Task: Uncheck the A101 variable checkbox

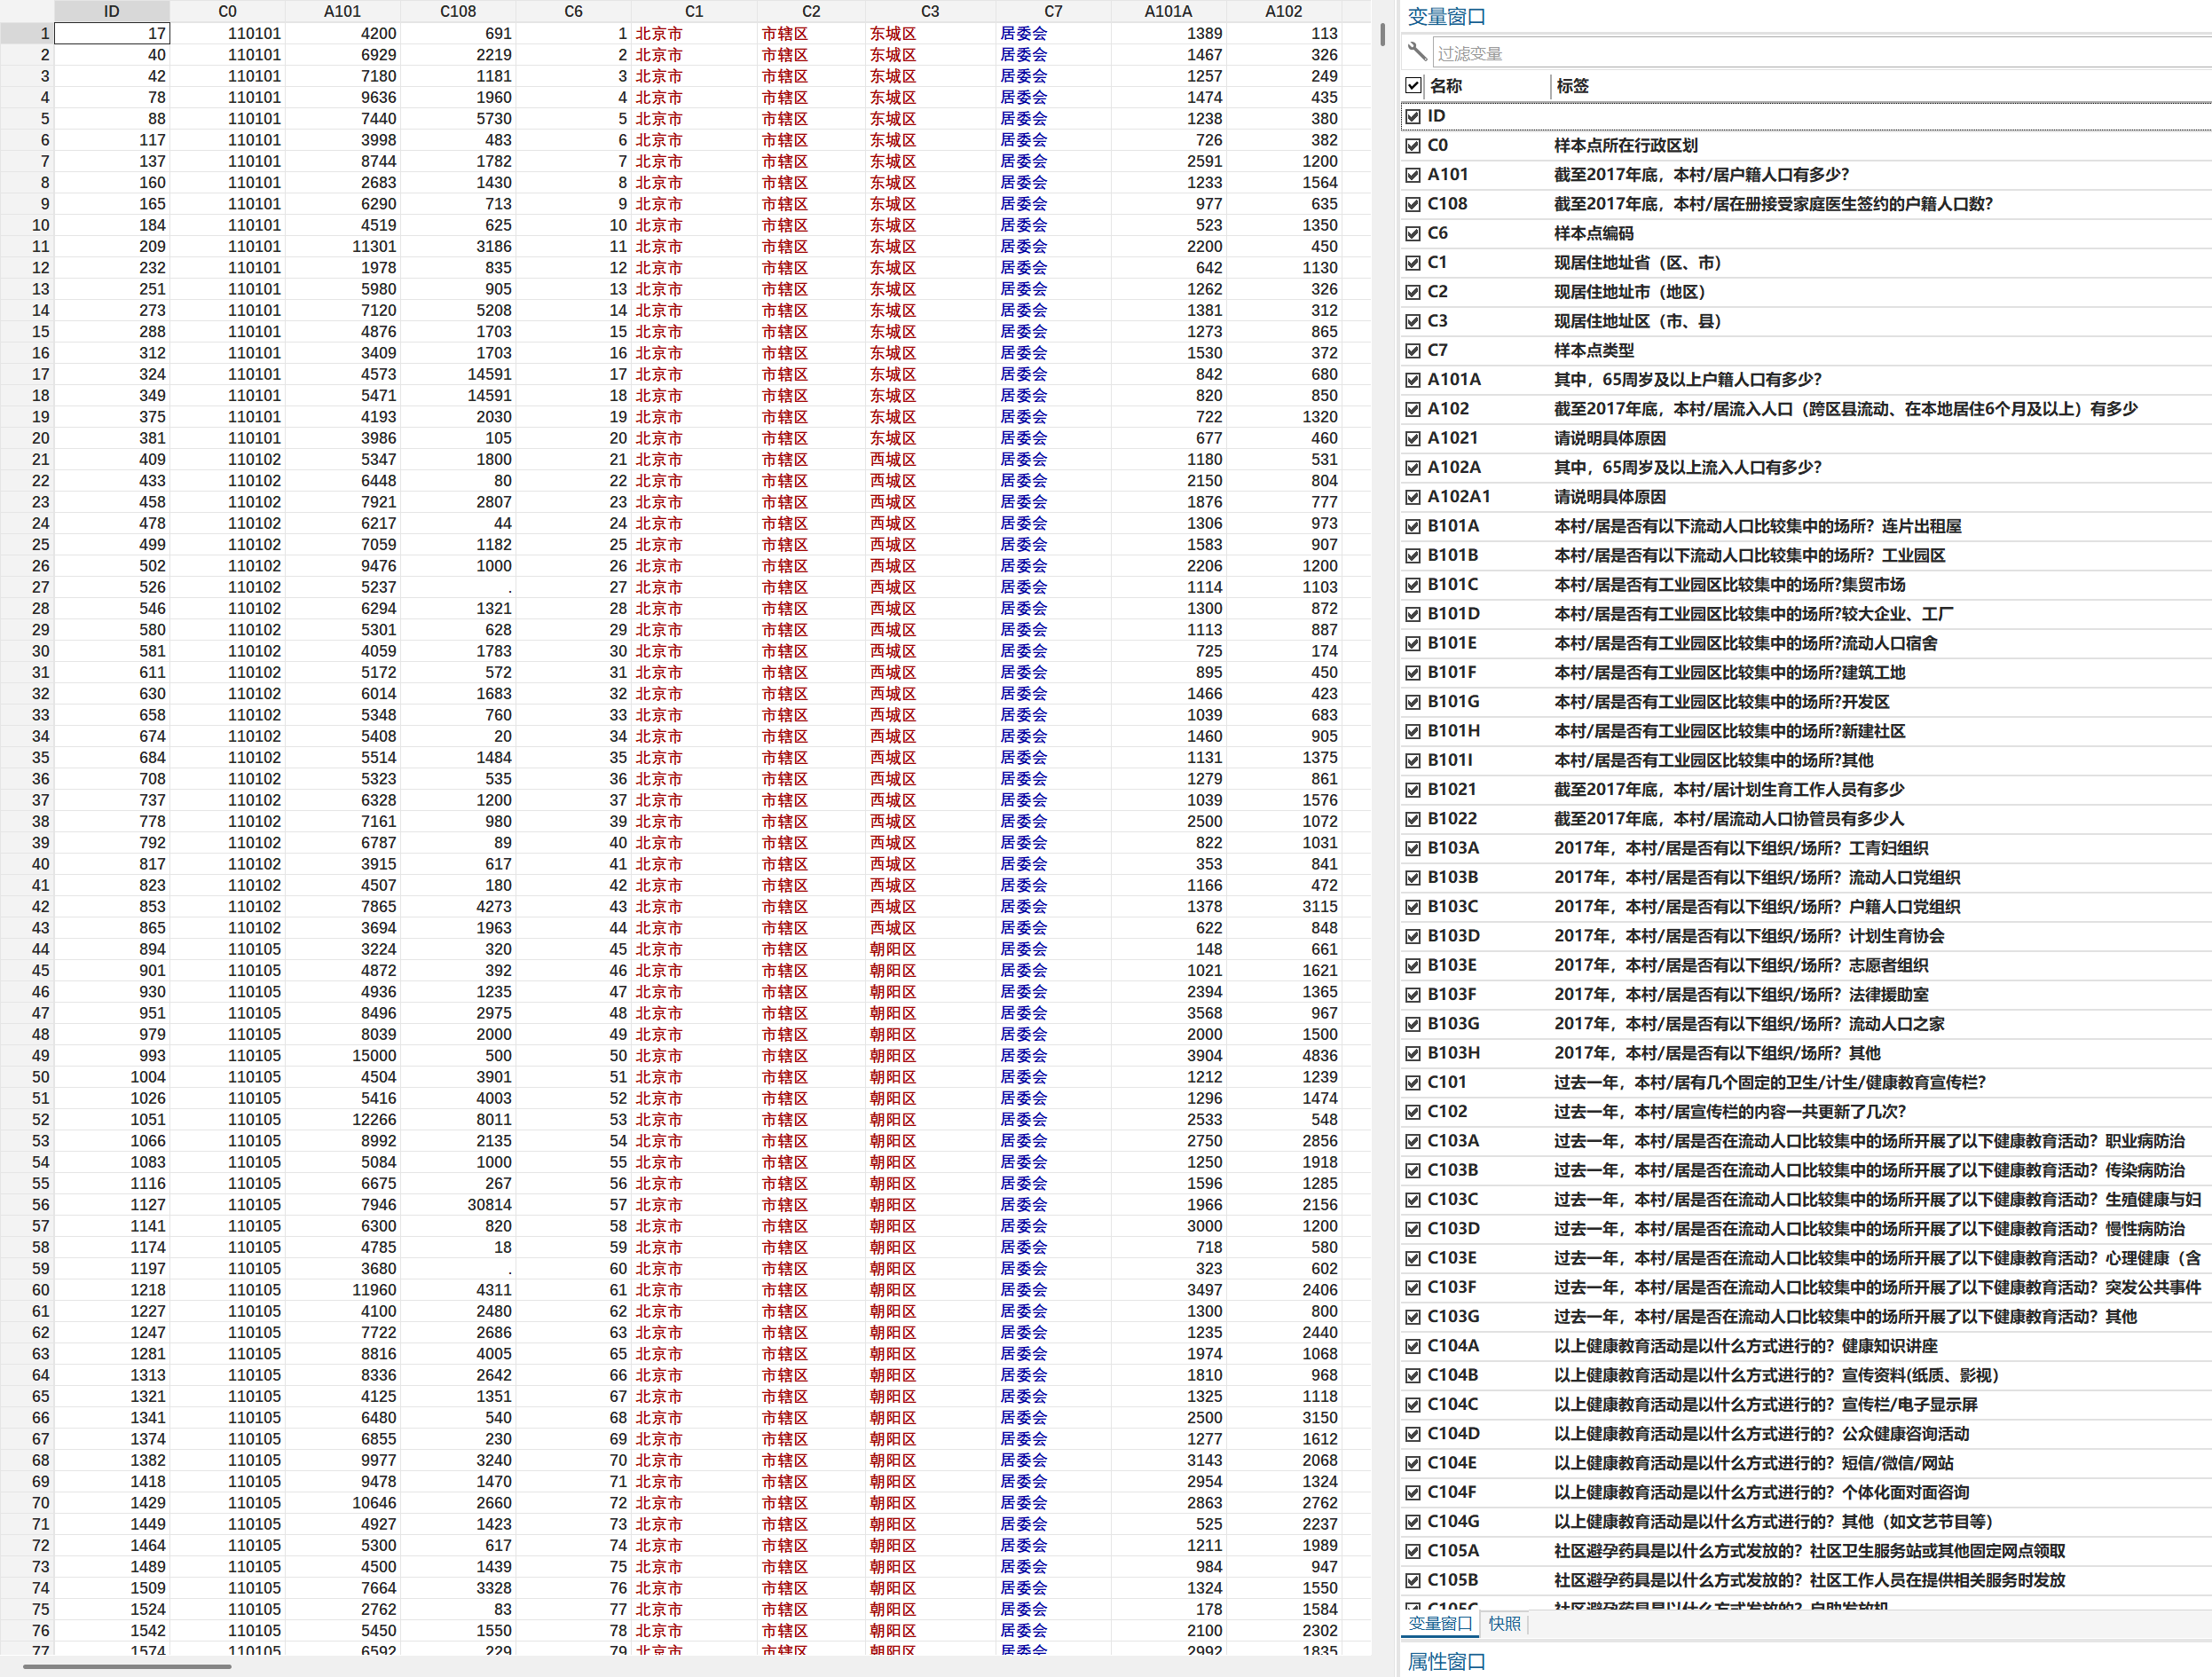Action: pos(1413,175)
